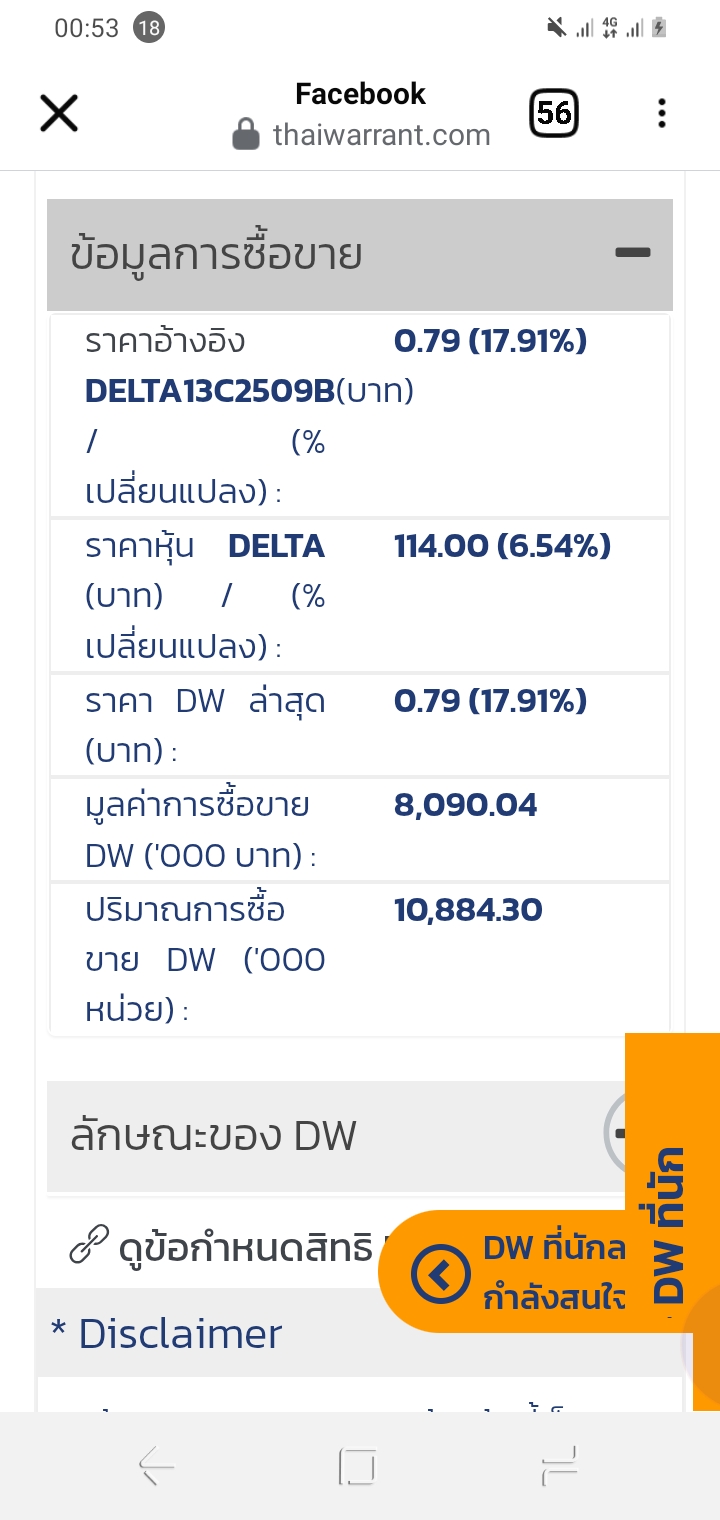Tap the Disclaimer heading
Image resolution: width=720 pixels, height=1520 pixels.
[x=166, y=1334]
